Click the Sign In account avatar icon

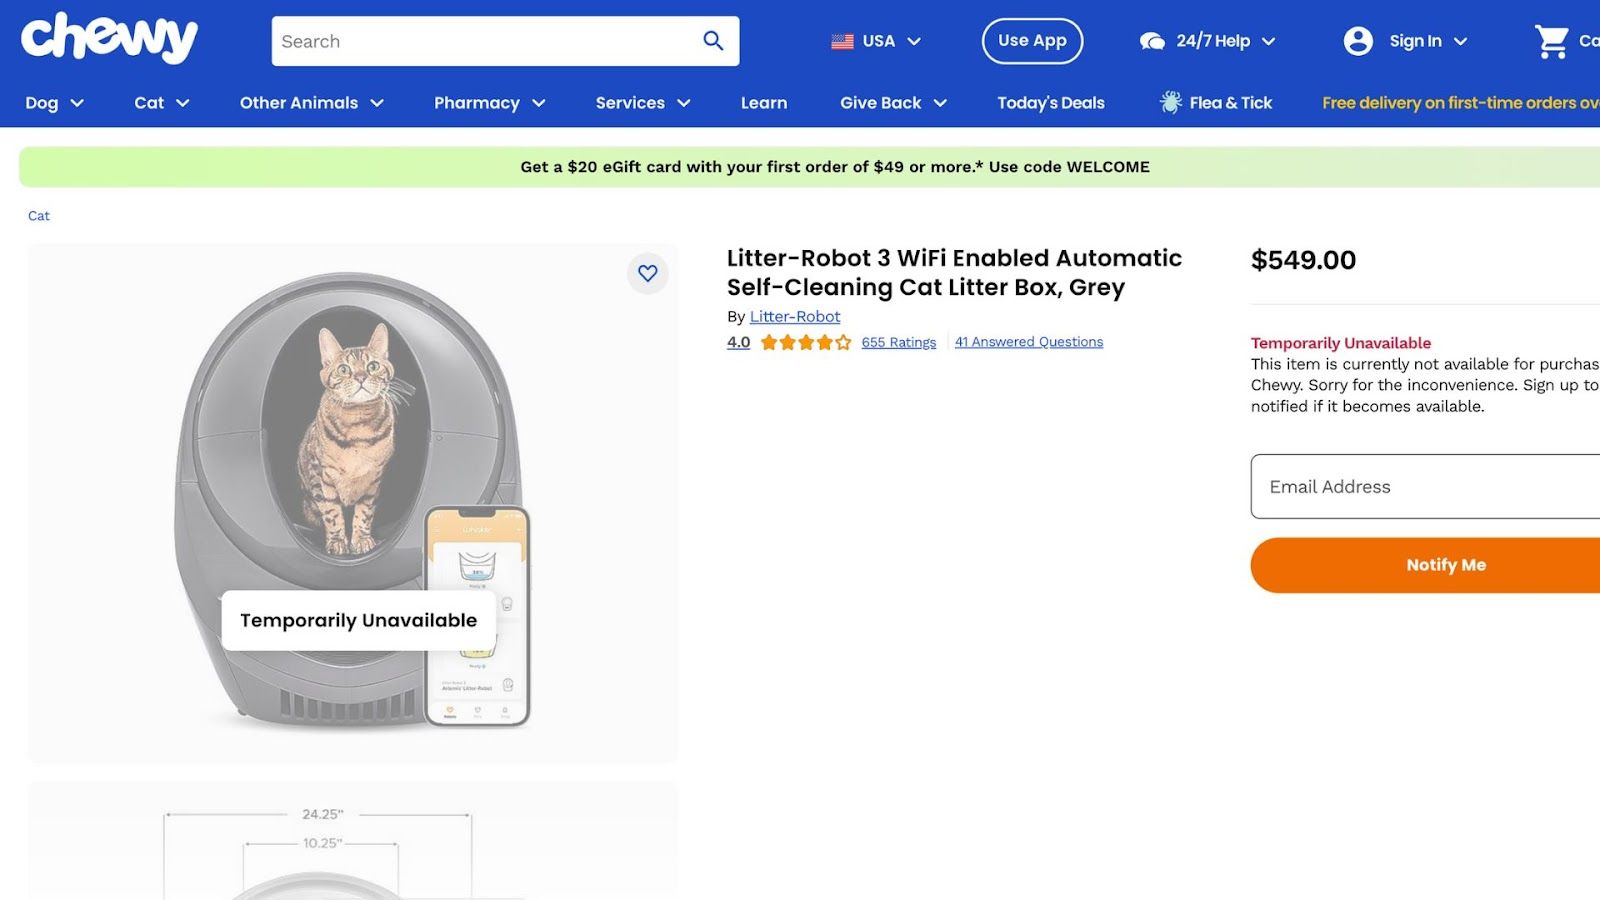click(x=1358, y=41)
